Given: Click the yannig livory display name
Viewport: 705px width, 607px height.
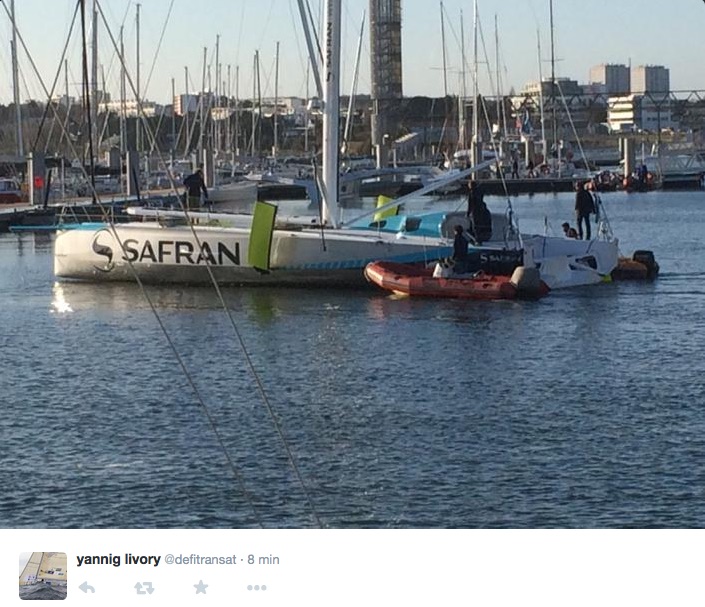Looking at the screenshot, I should [x=118, y=559].
